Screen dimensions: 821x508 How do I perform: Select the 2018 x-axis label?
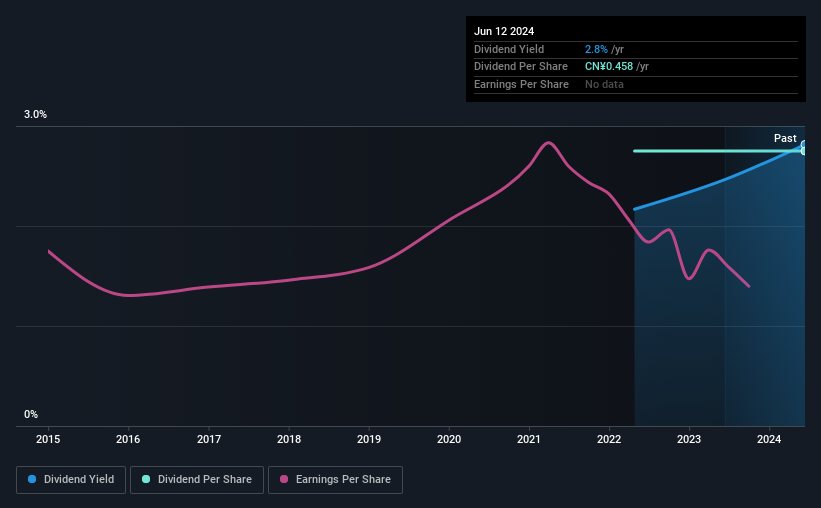(289, 439)
